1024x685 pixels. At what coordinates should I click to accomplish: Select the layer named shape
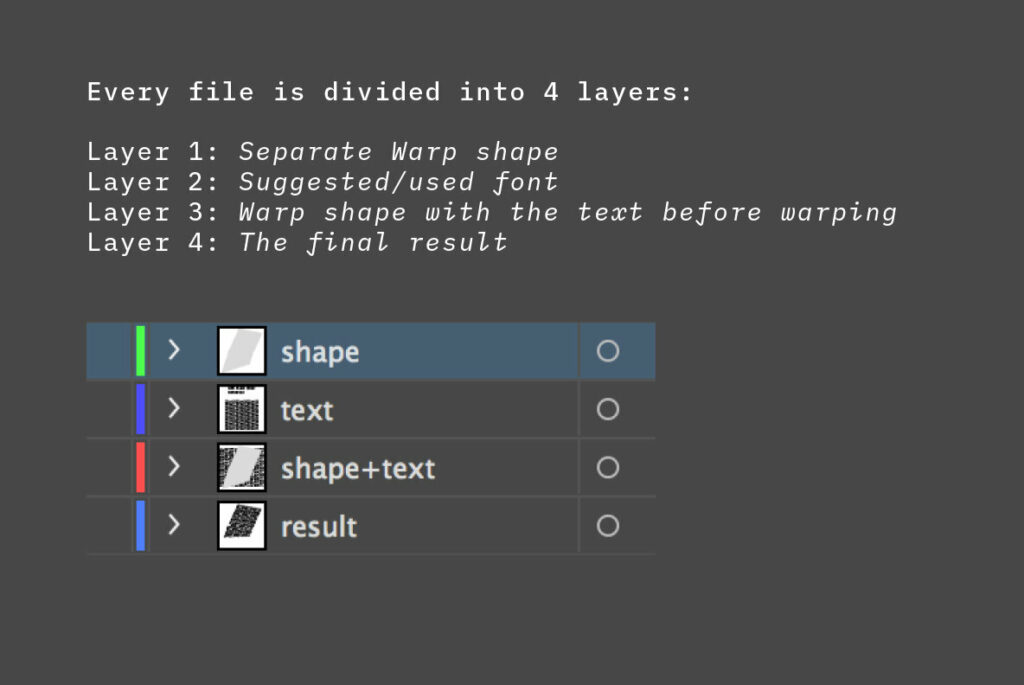click(x=320, y=352)
